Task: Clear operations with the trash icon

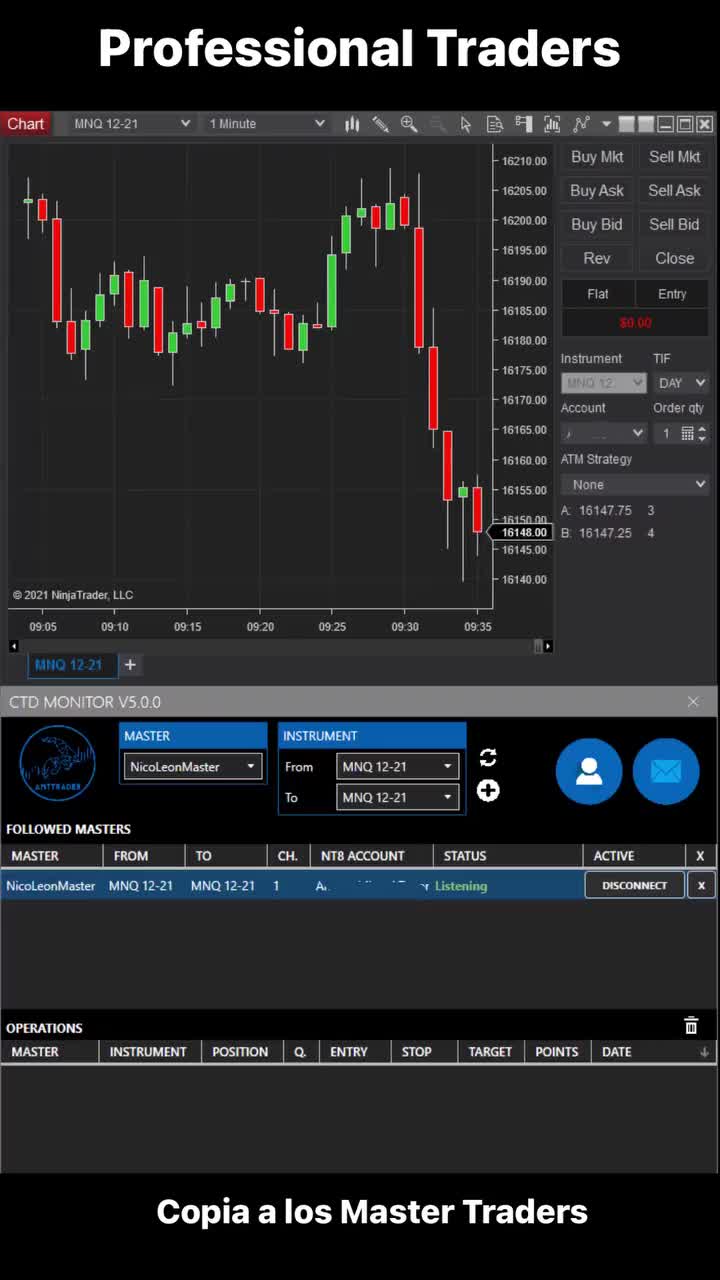Action: click(x=691, y=1026)
